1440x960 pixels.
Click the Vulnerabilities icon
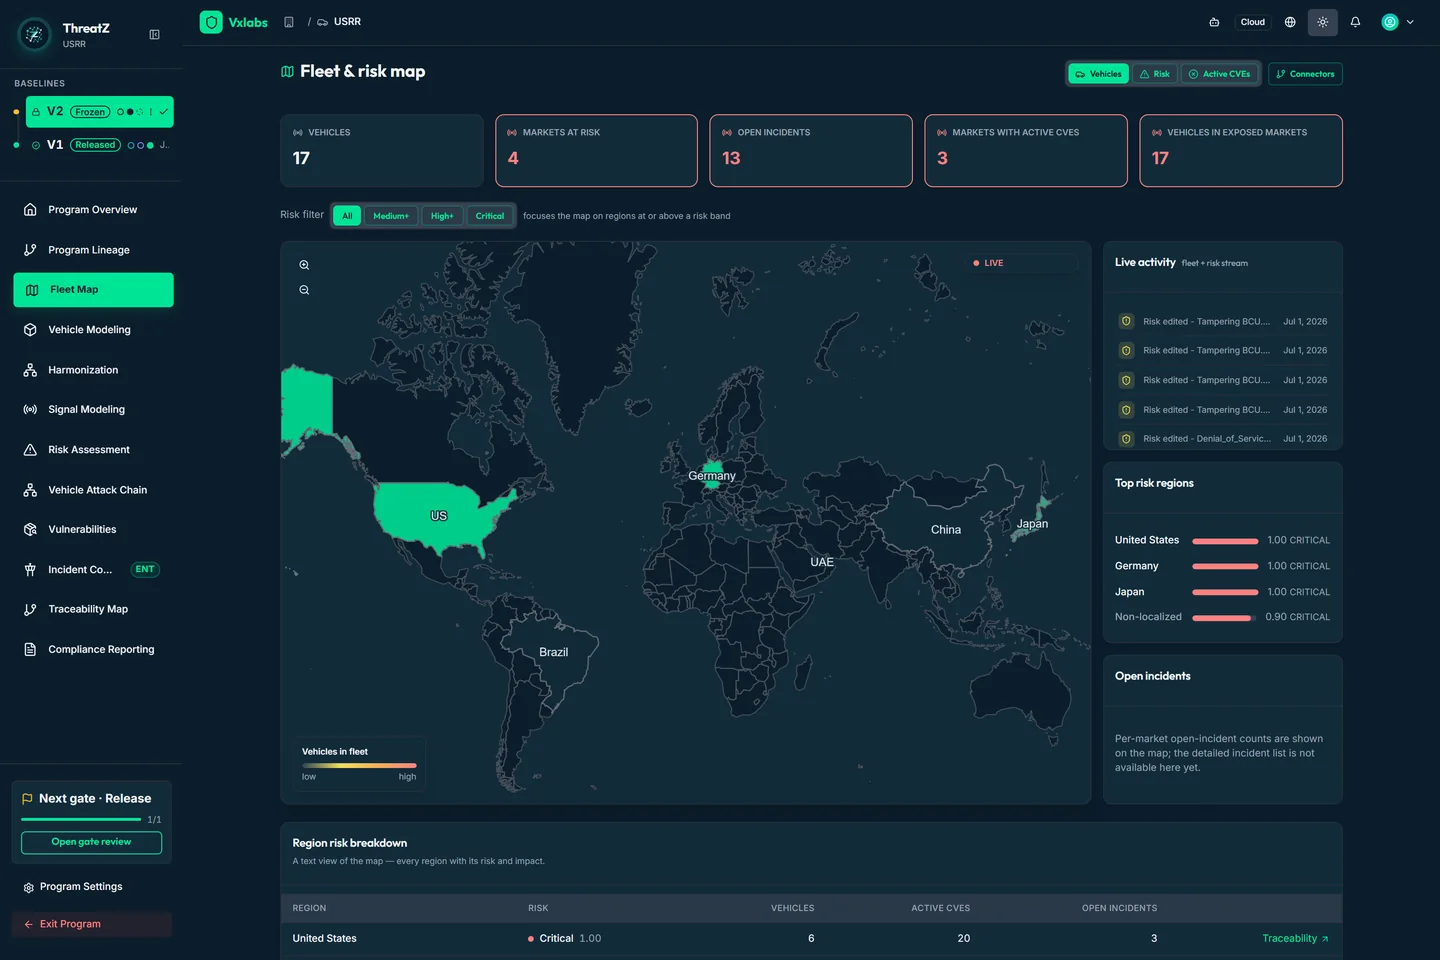(x=30, y=530)
